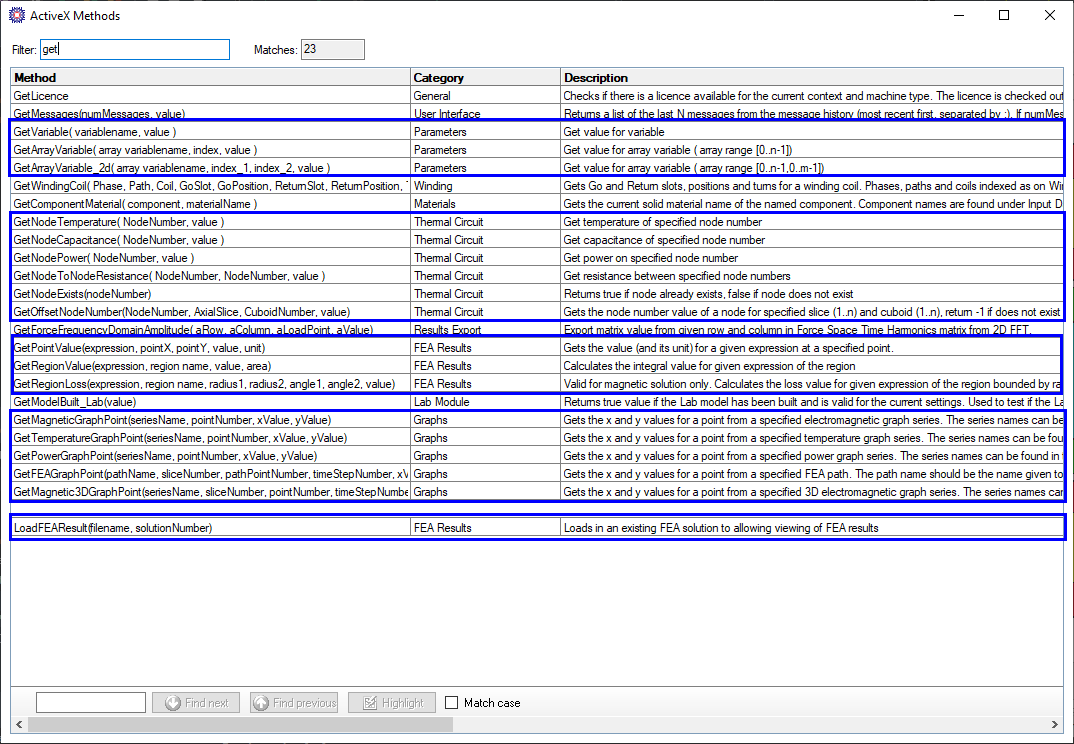Select the GetNodeToNodeResistance method row
The width and height of the screenshot is (1074, 744).
click(x=537, y=275)
